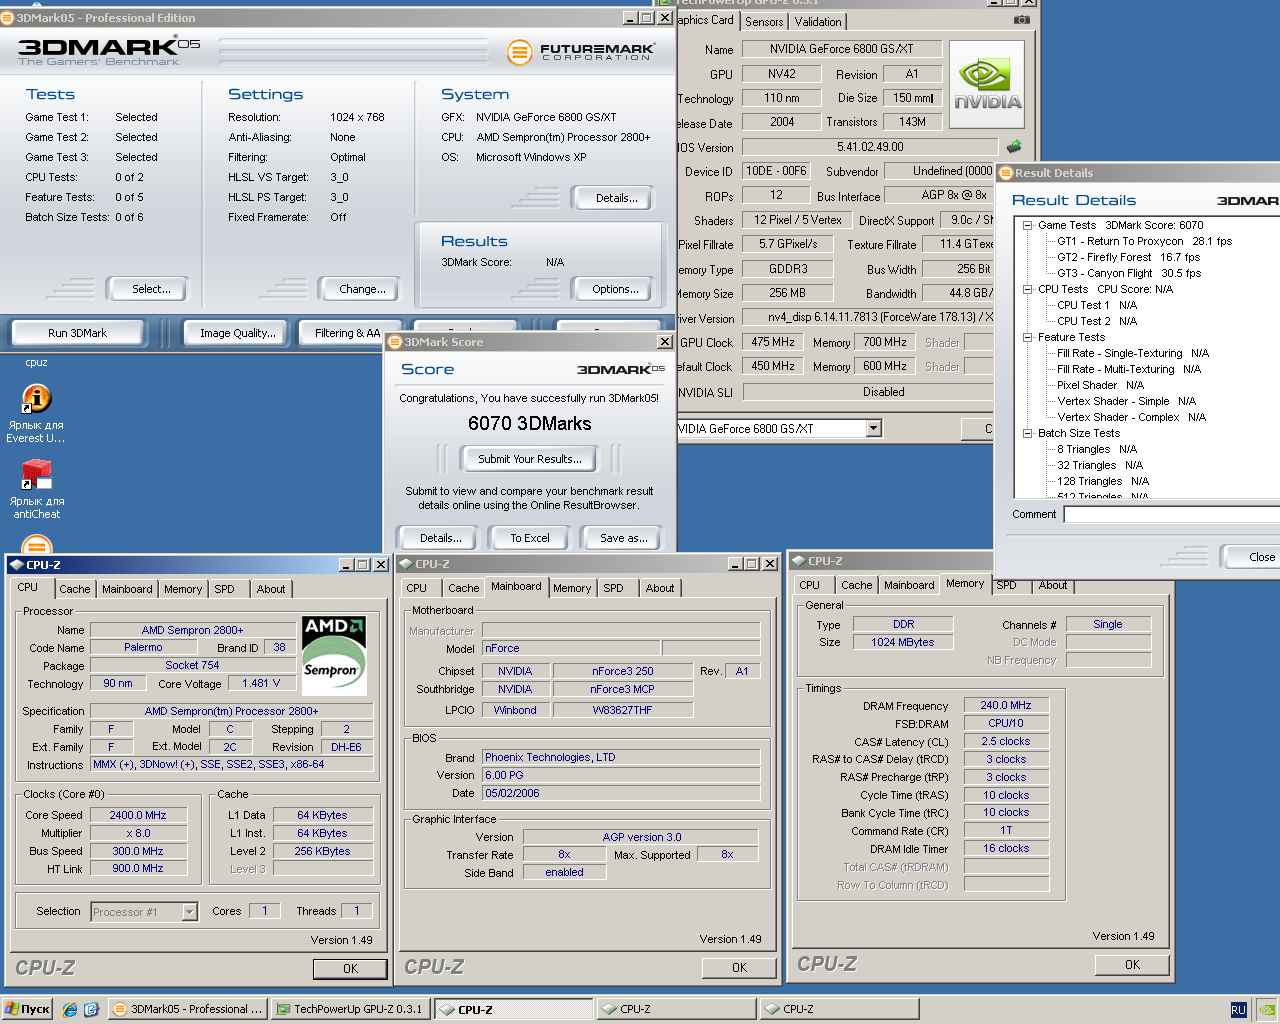Click the nForce3 250 chipset value
The width and height of the screenshot is (1280, 1024).
(x=622, y=672)
